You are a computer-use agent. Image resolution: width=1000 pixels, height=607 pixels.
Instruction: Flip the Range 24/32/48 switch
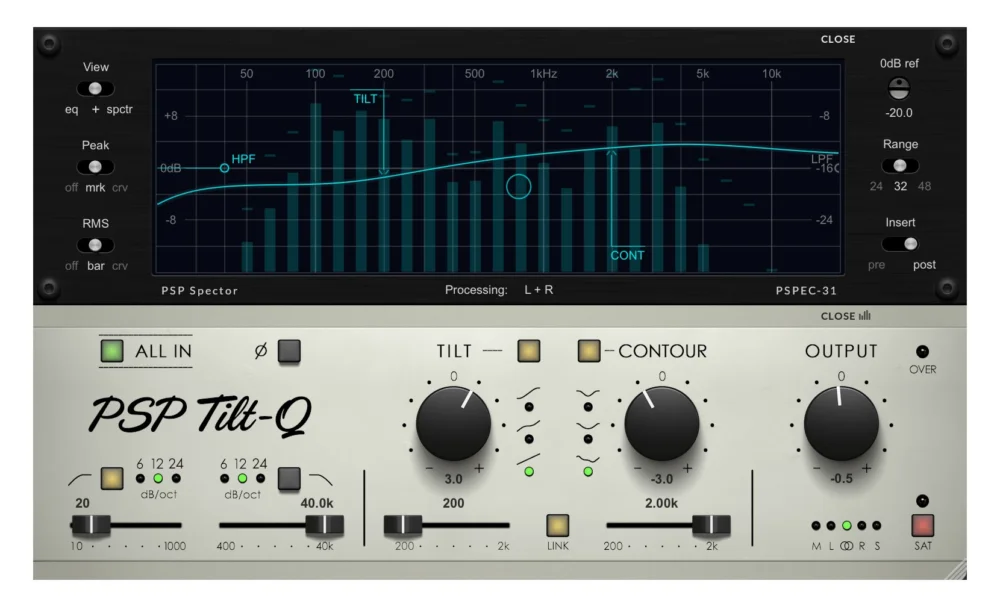click(900, 166)
